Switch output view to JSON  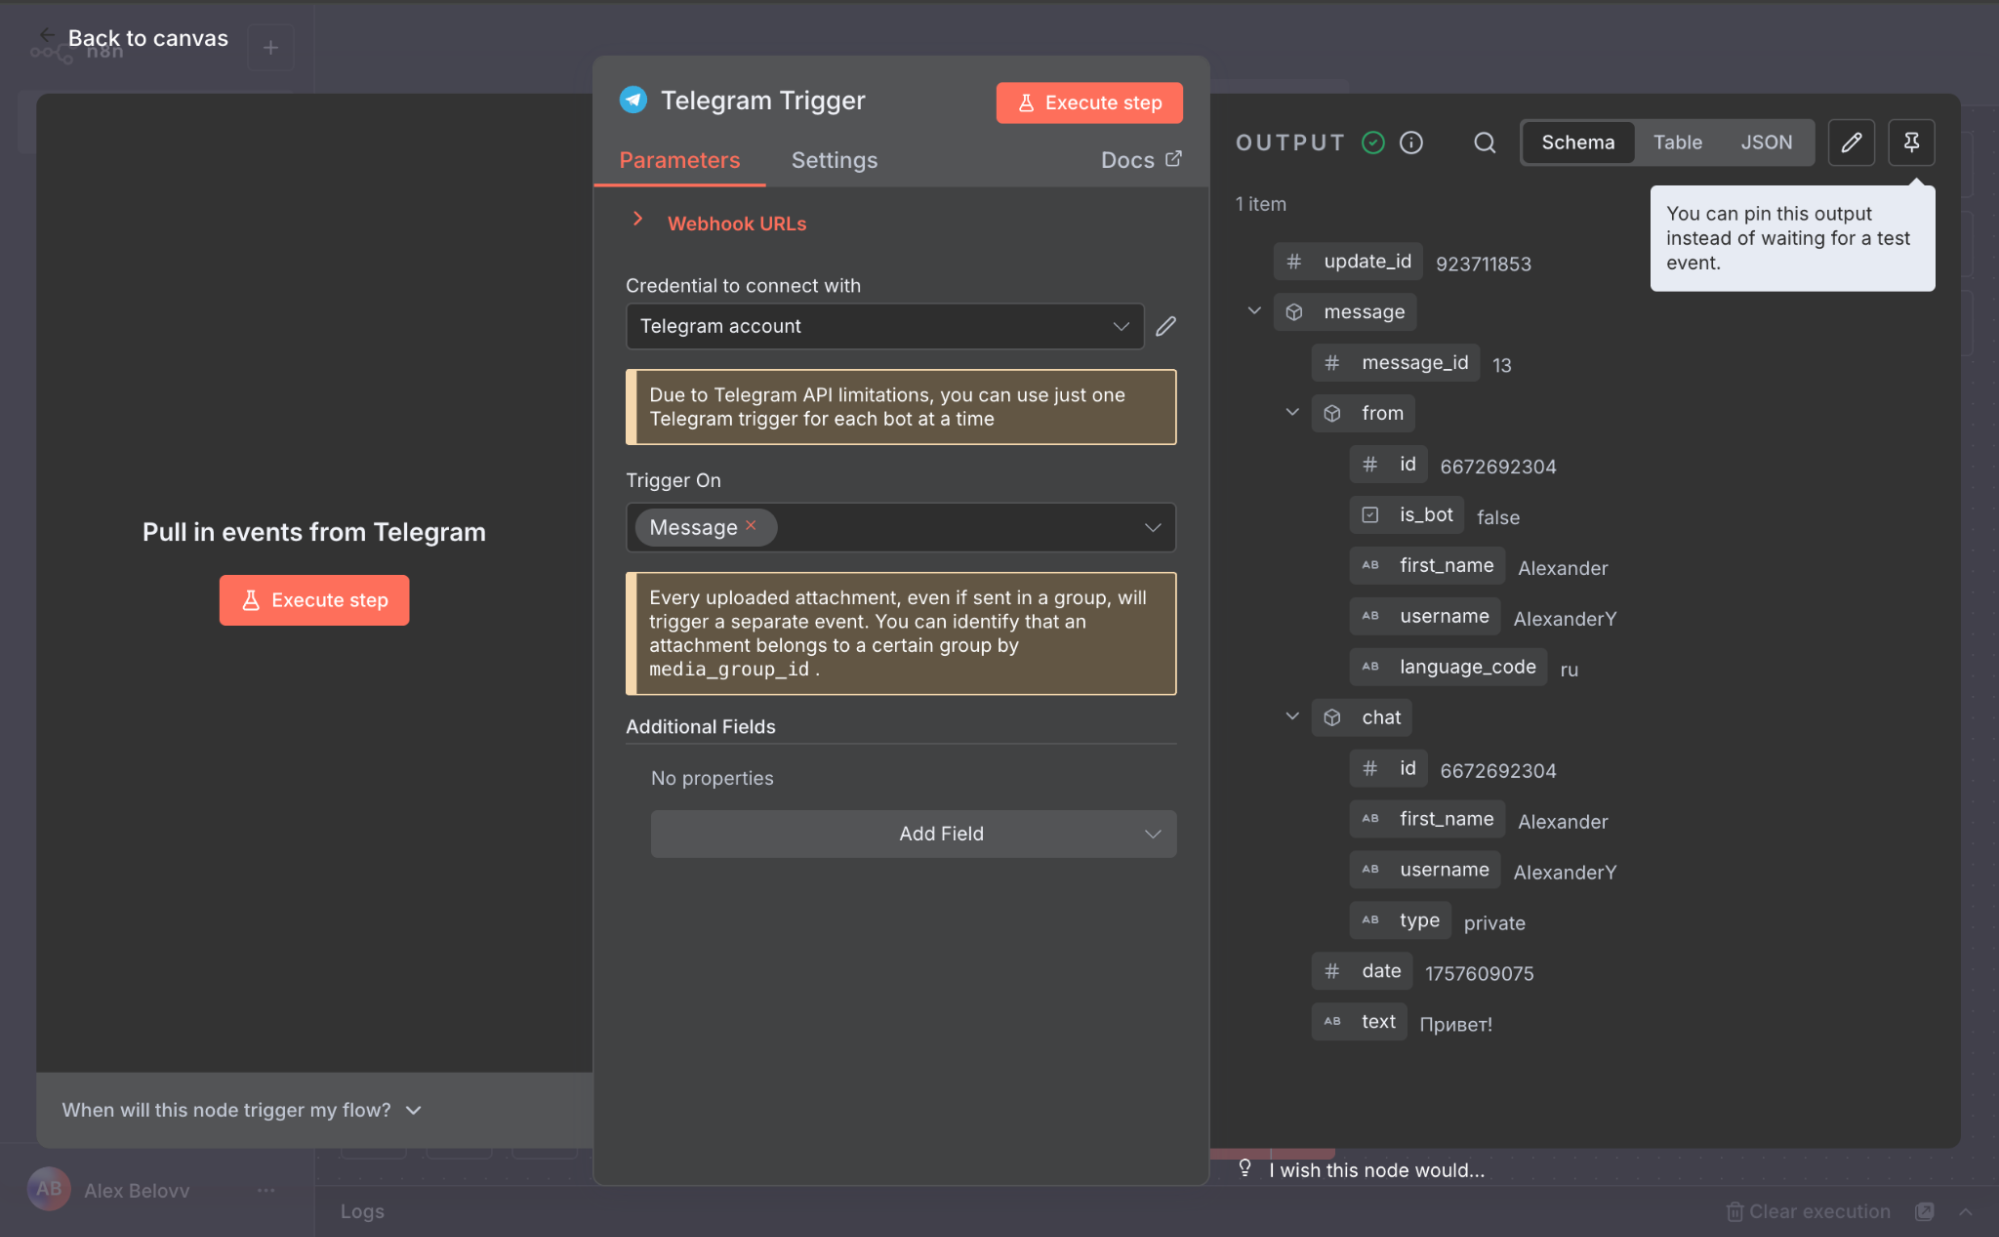(x=1766, y=142)
